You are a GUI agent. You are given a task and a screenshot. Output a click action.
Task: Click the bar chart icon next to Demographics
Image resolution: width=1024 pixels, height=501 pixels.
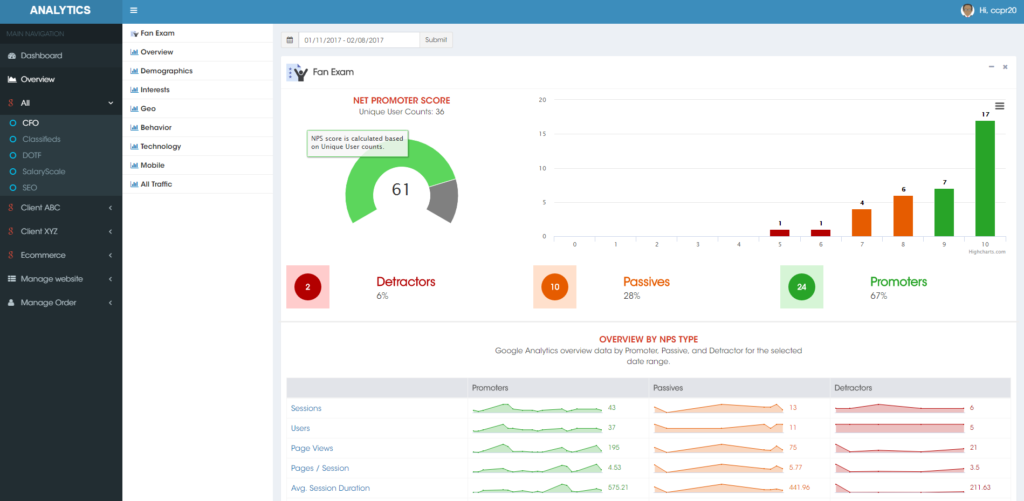134,71
